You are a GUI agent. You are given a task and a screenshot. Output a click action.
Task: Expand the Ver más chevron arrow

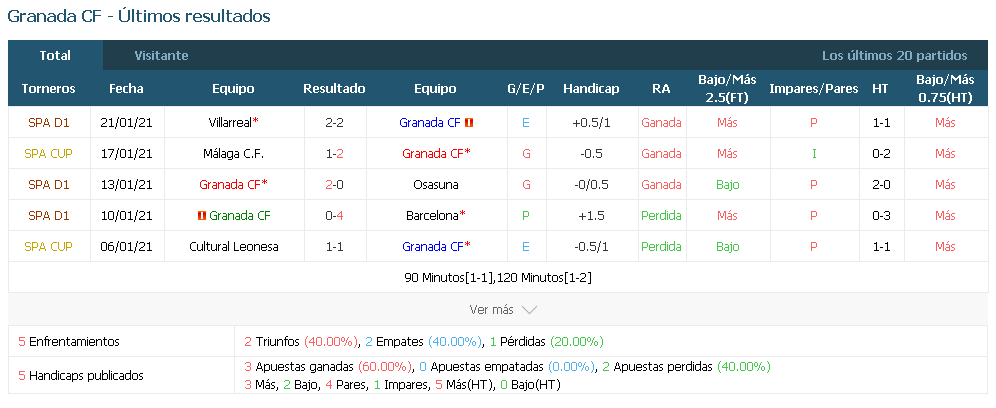pos(529,310)
